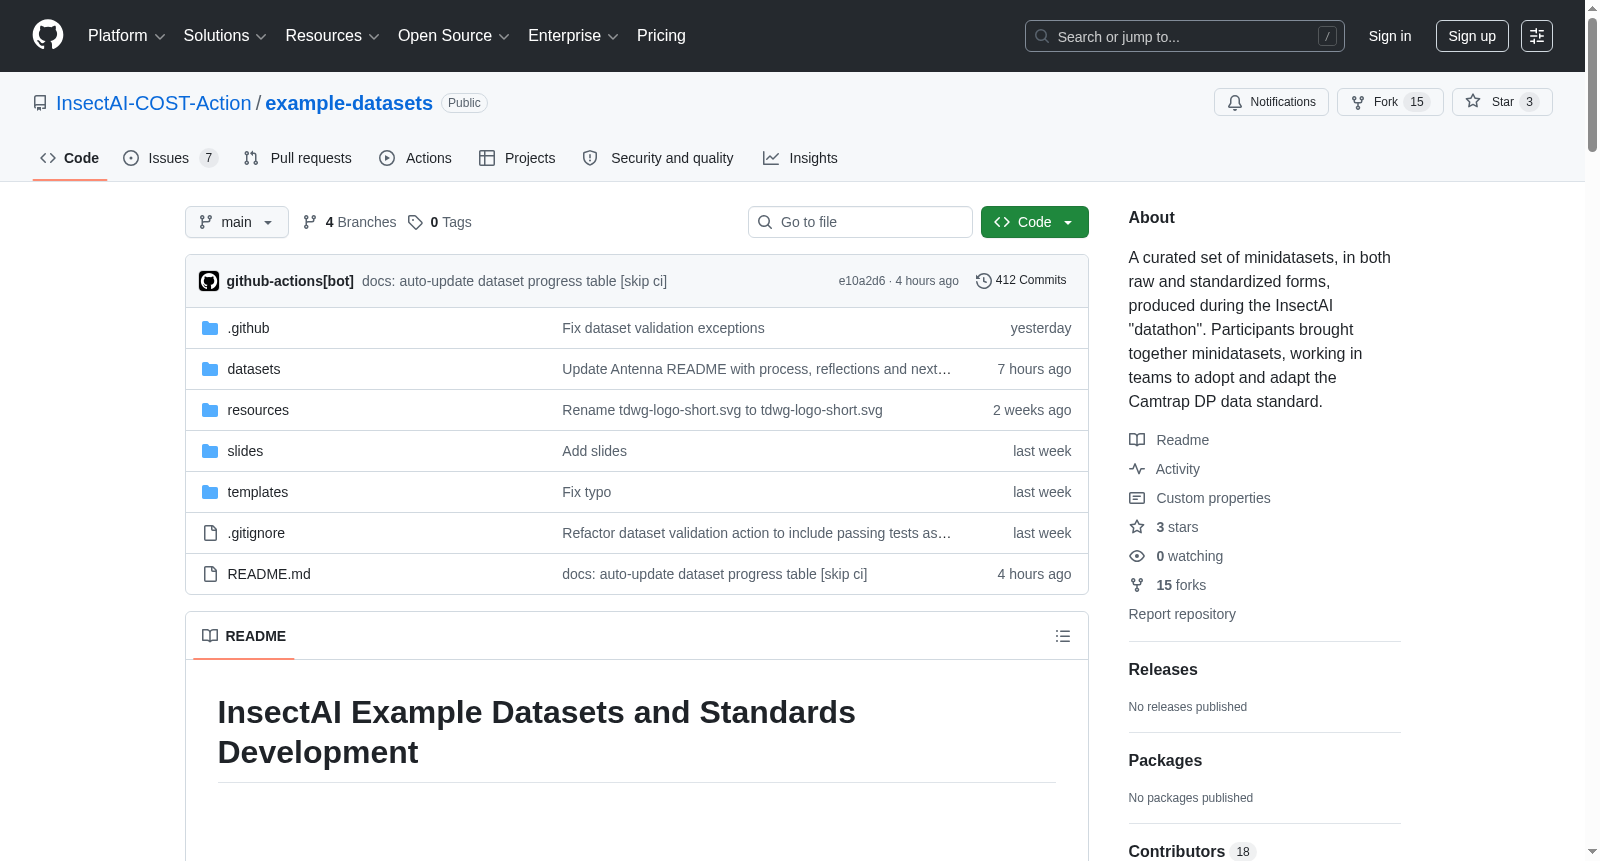
Task: Open the resources folder
Action: pos(258,410)
